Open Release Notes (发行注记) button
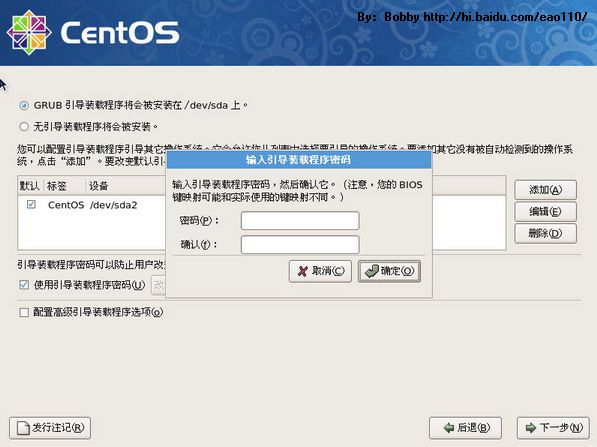 tap(50, 428)
